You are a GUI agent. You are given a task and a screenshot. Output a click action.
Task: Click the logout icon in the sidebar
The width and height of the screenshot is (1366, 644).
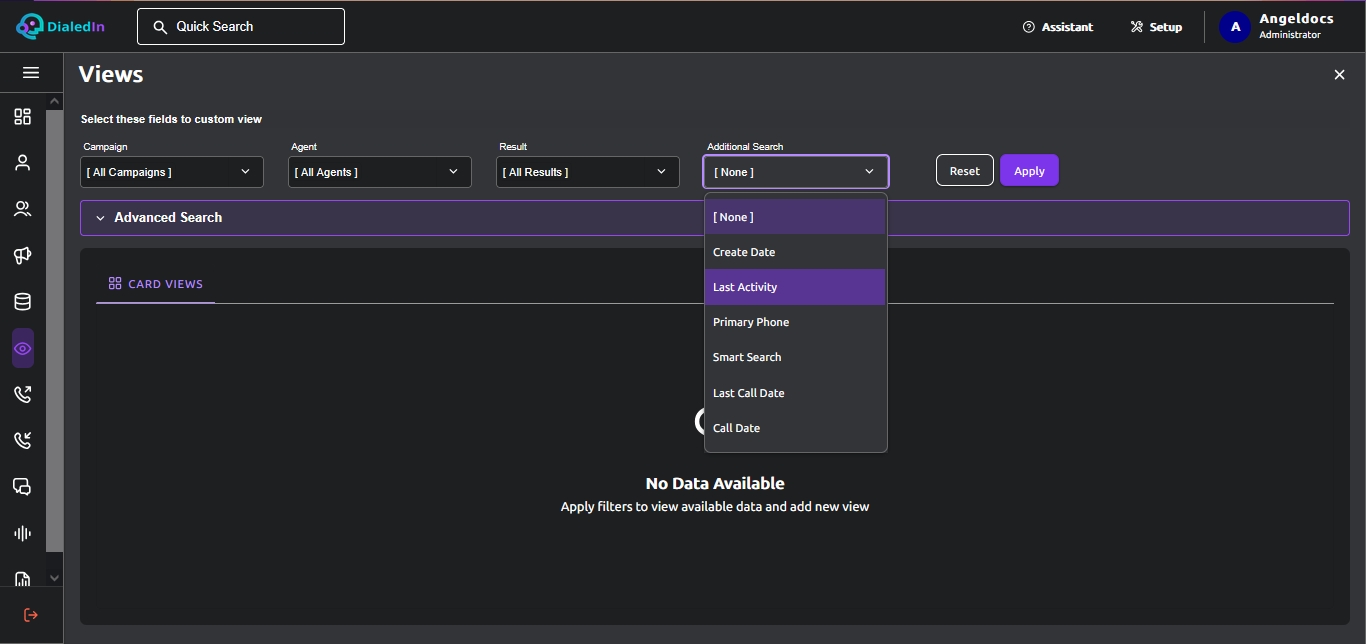point(31,615)
